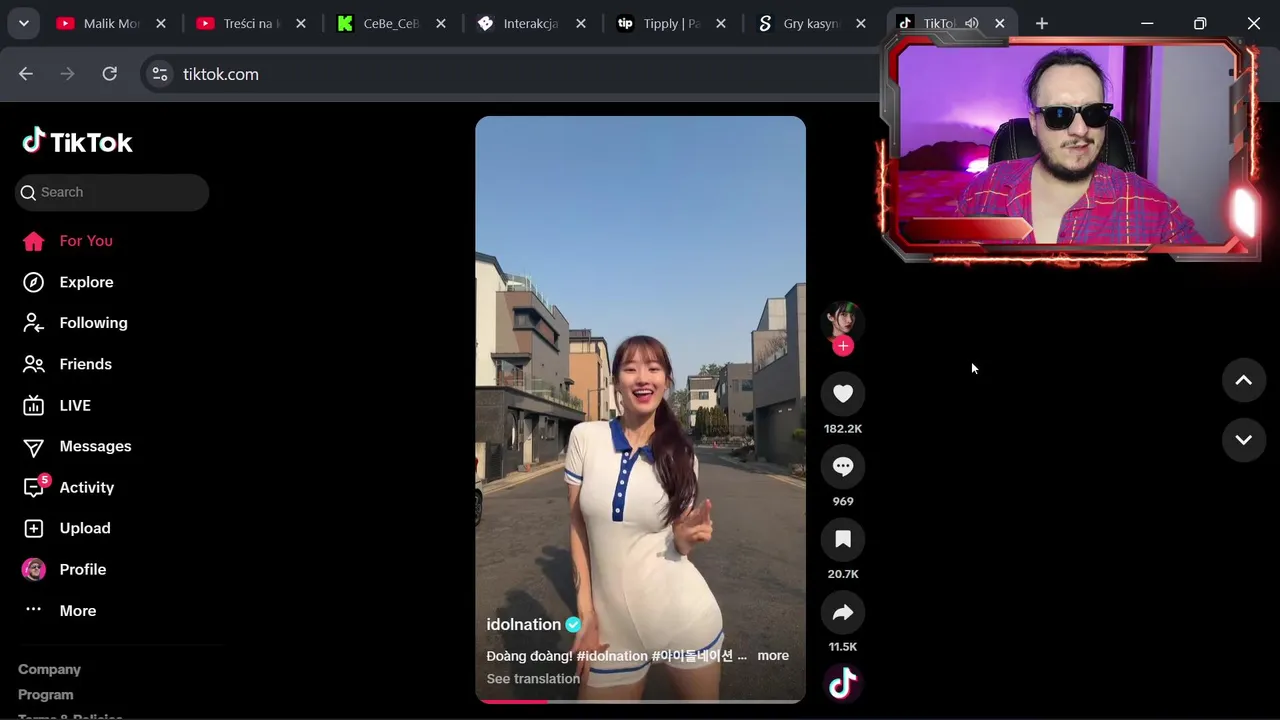Open the creator avatar beside the video
1280x720 pixels.
843,321
